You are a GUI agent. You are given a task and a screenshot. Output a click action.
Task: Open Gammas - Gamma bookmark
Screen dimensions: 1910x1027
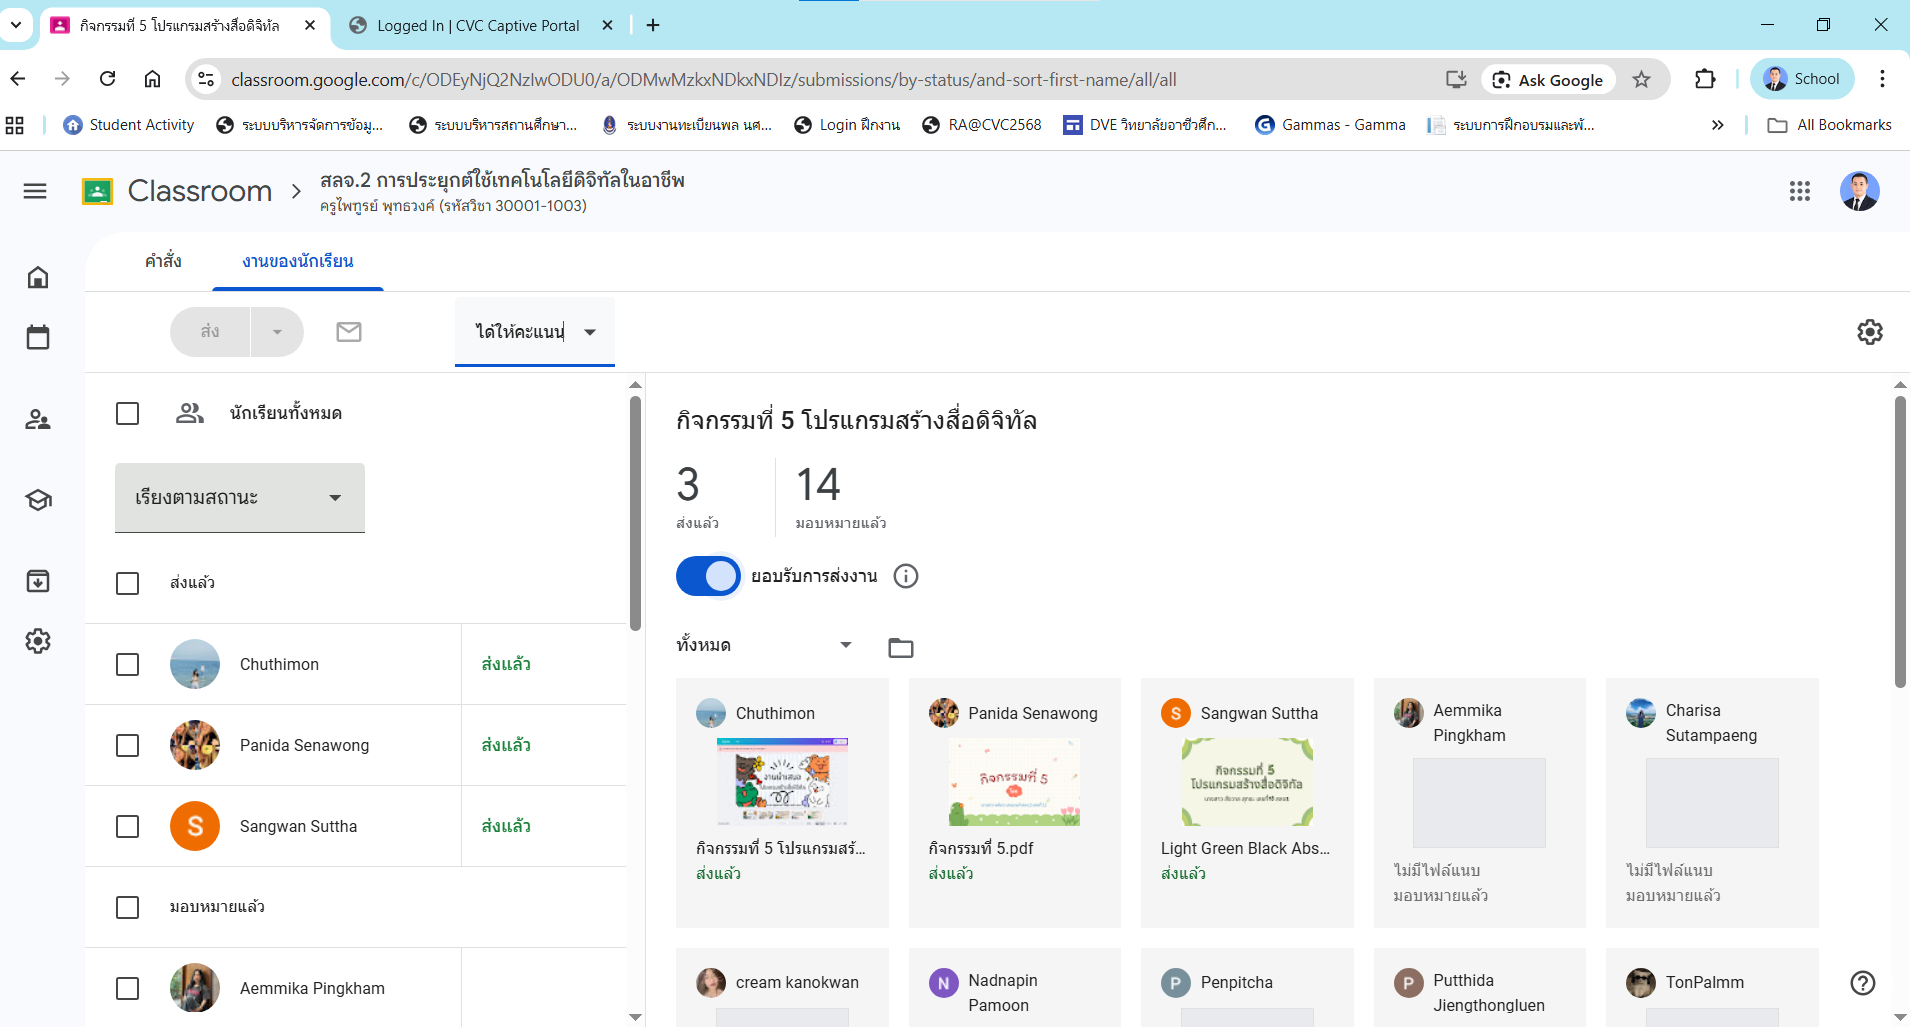pyautogui.click(x=1331, y=125)
